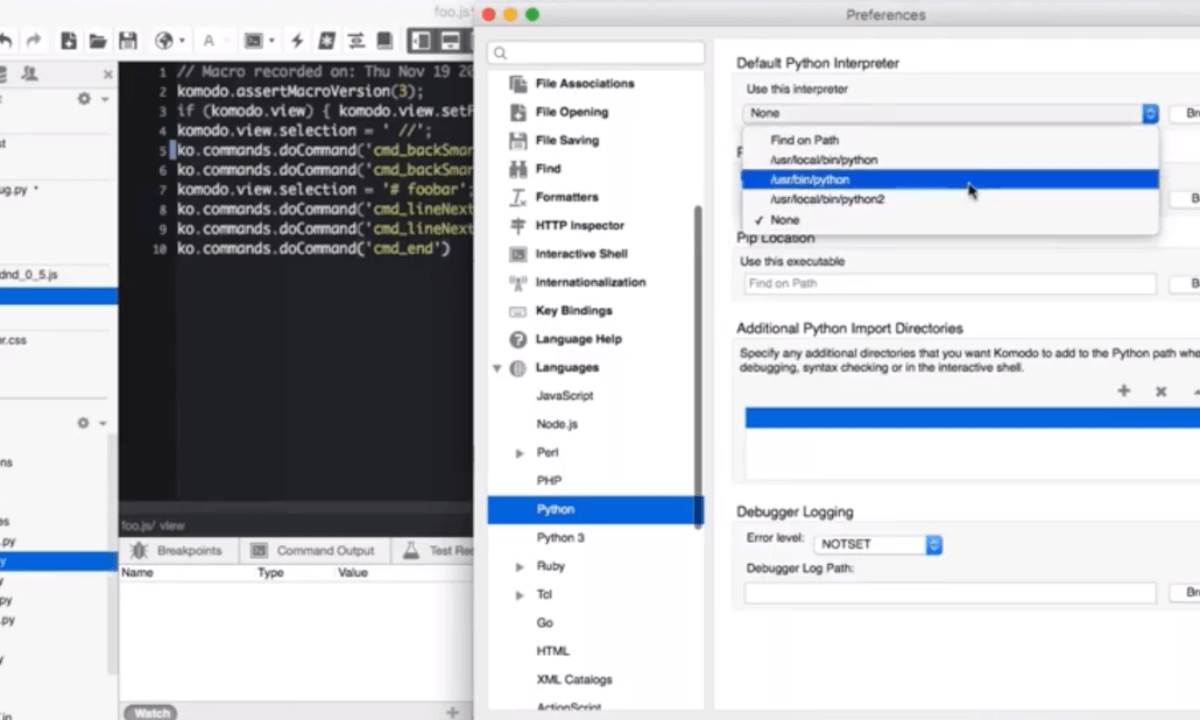The height and width of the screenshot is (720, 1200).
Task: Click the Value column header
Action: [353, 573]
